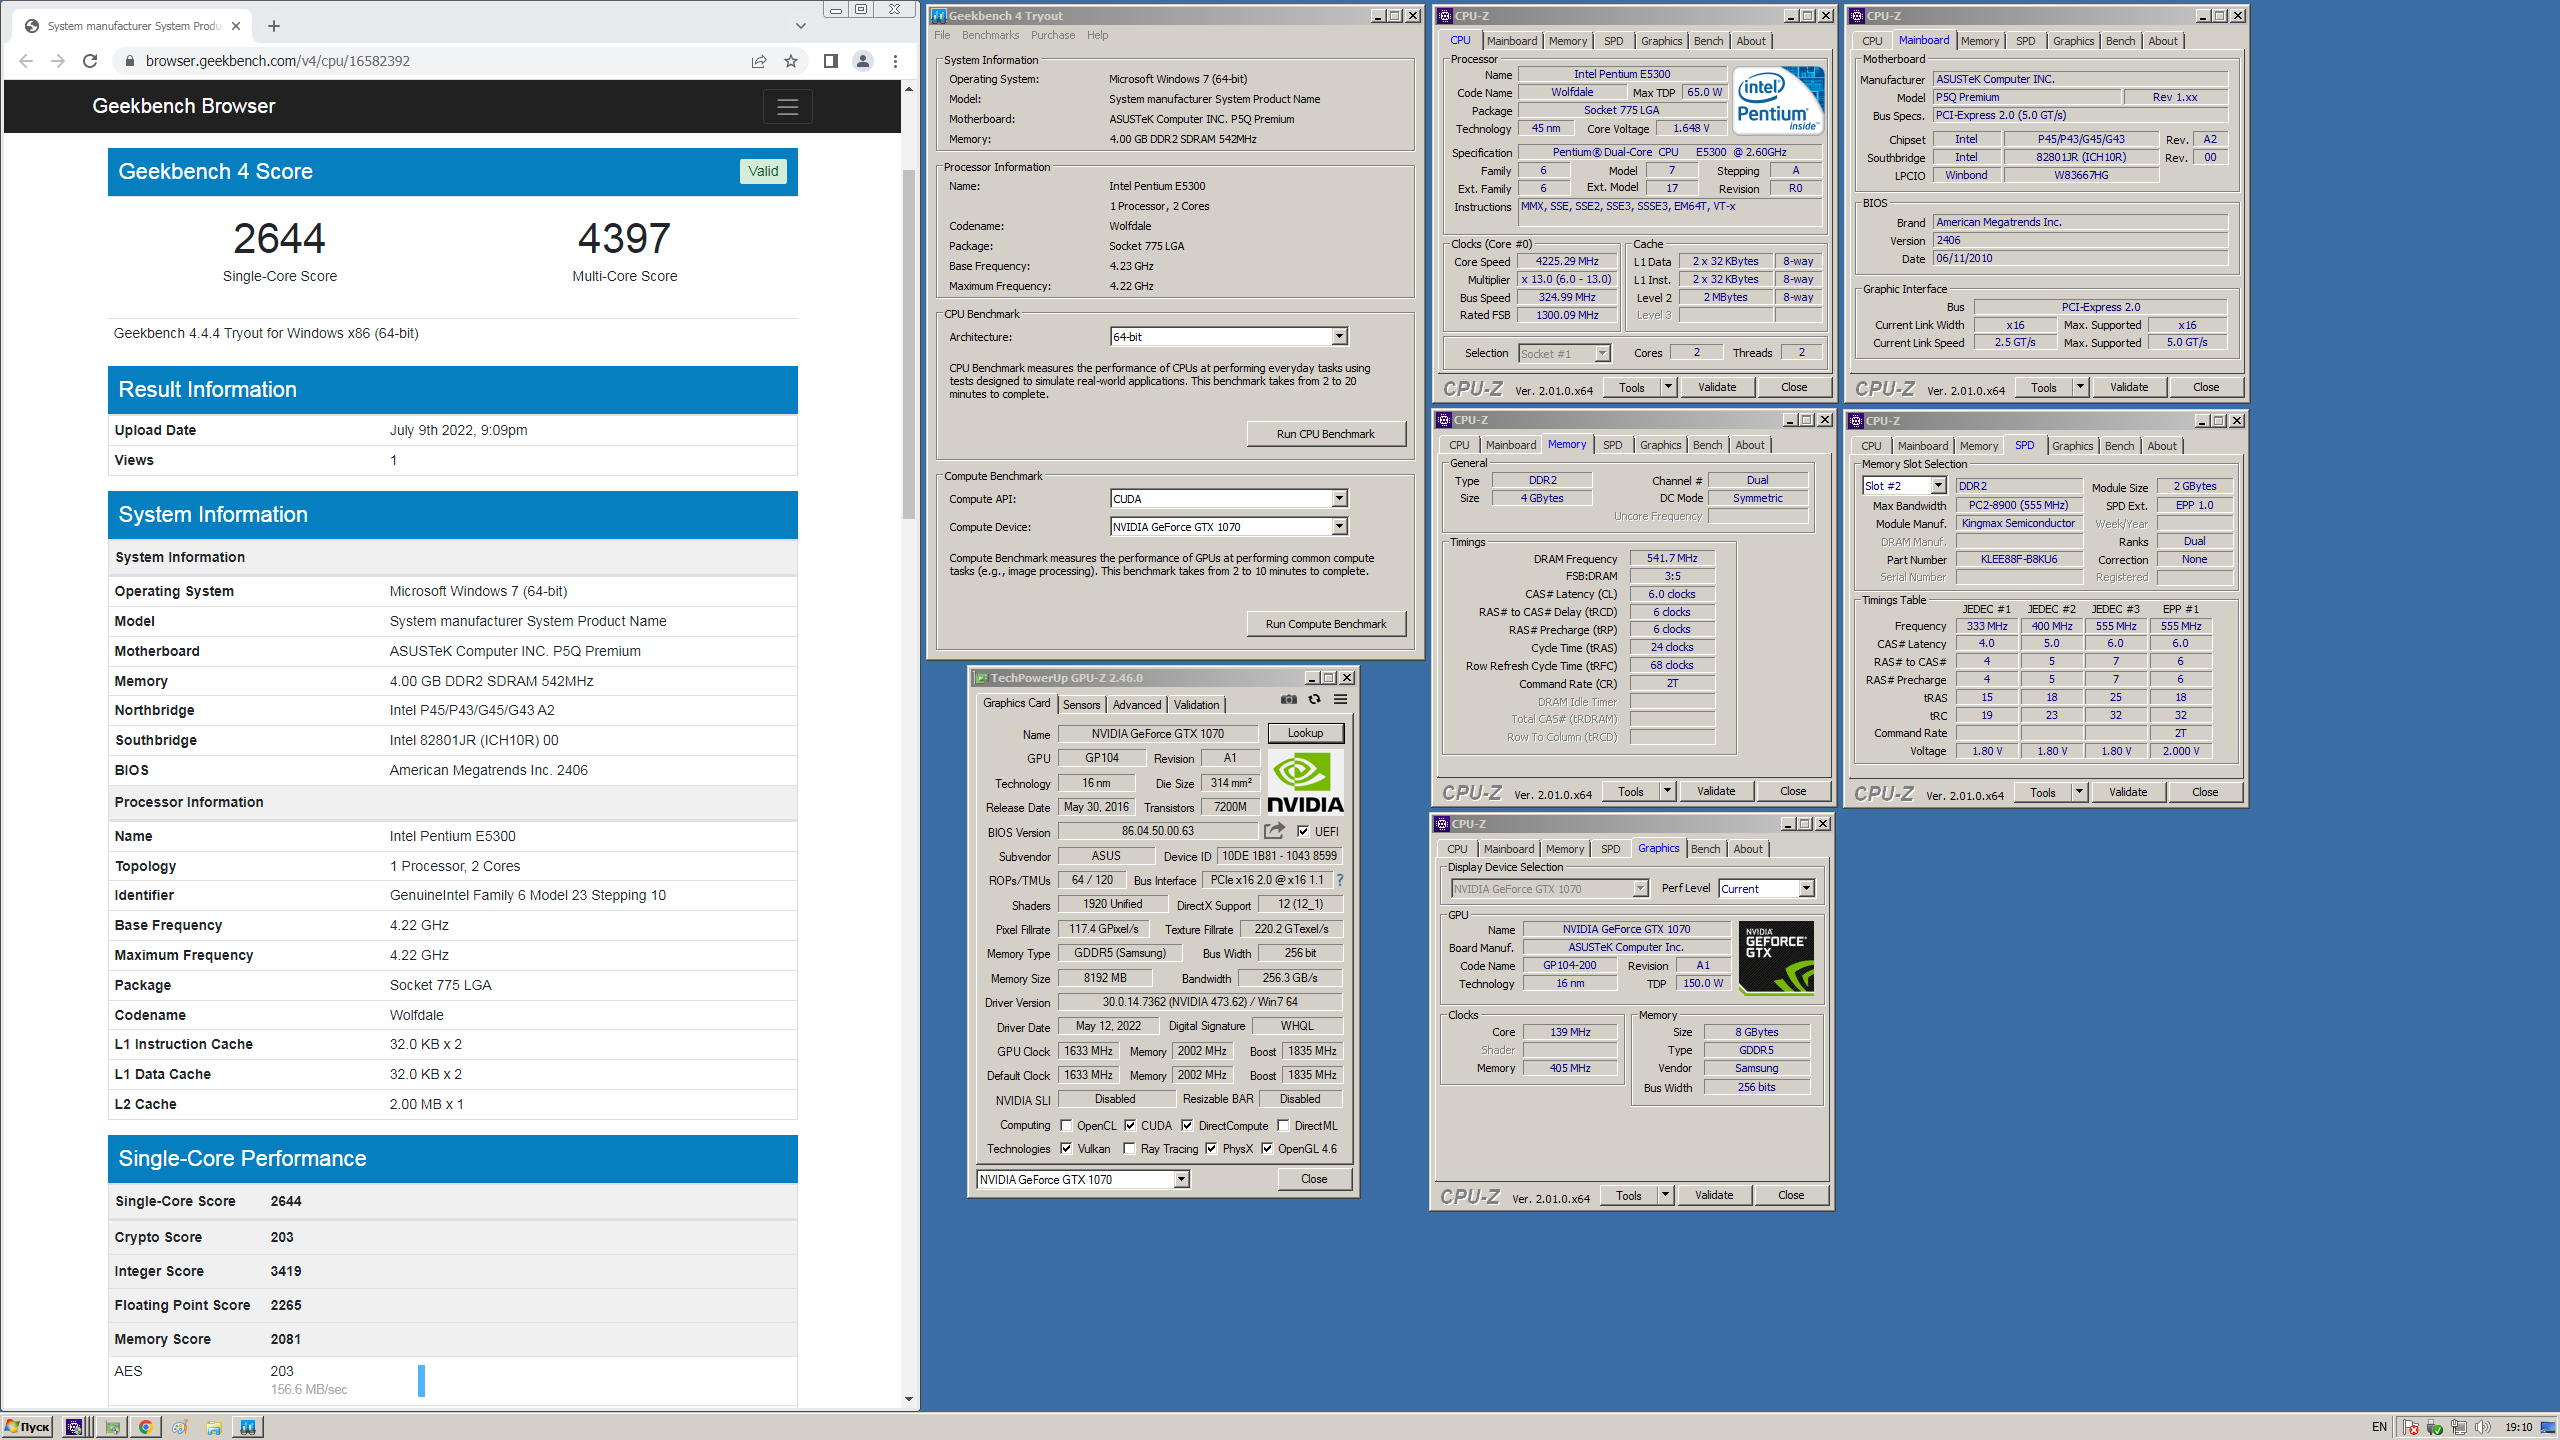The image size is (2560, 1440).
Task: Toggle the PhysX checkbox in GPU-Z
Action: coord(1211,1148)
